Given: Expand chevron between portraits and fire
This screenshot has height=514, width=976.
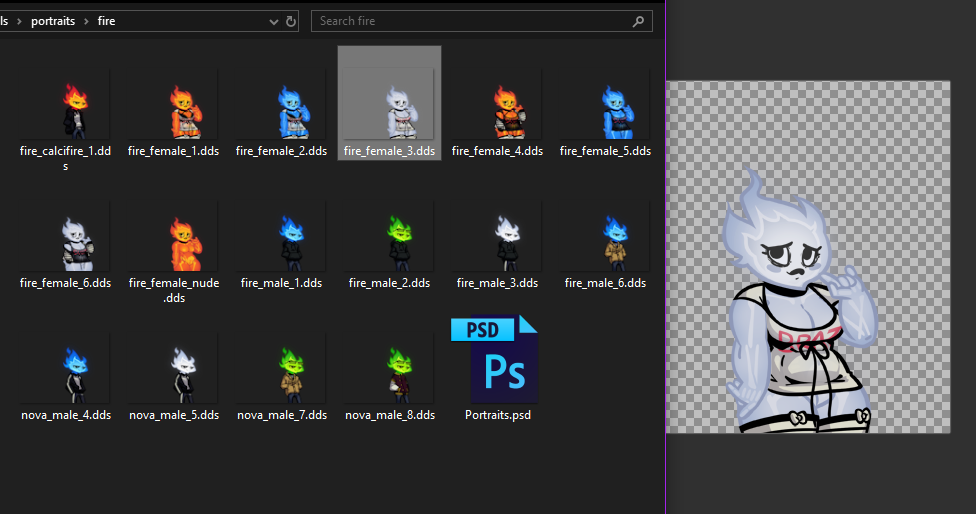Looking at the screenshot, I should click(x=87, y=21).
